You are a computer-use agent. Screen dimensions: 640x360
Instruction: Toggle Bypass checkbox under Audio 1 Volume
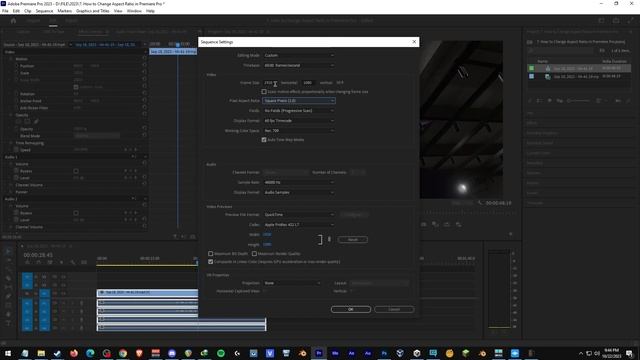(x=76, y=171)
